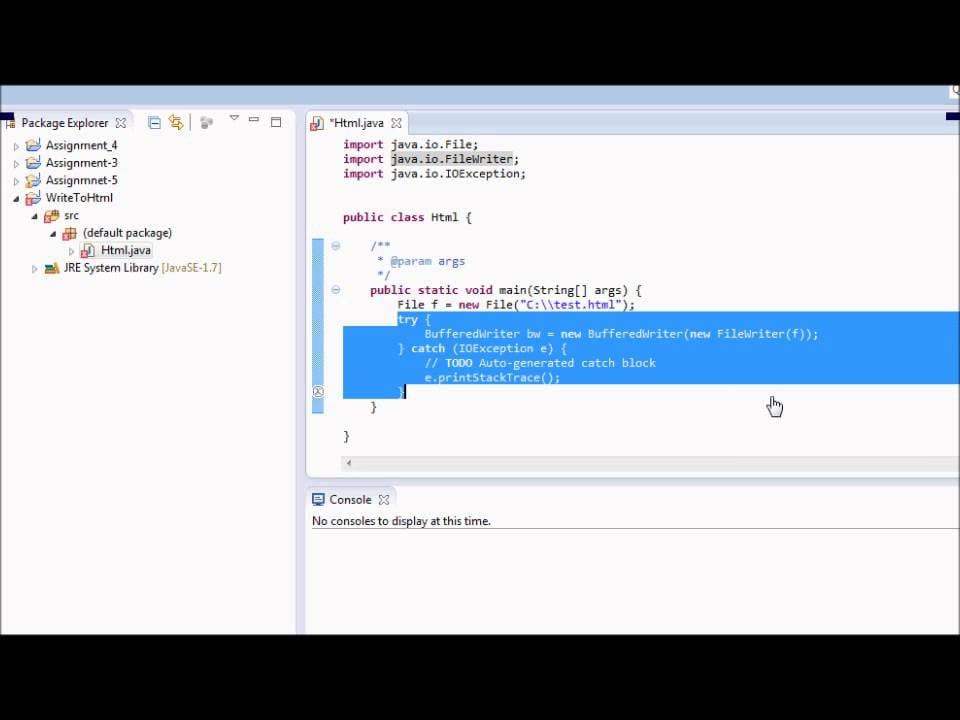960x720 pixels.
Task: Fold the main method code block
Action: click(x=336, y=290)
